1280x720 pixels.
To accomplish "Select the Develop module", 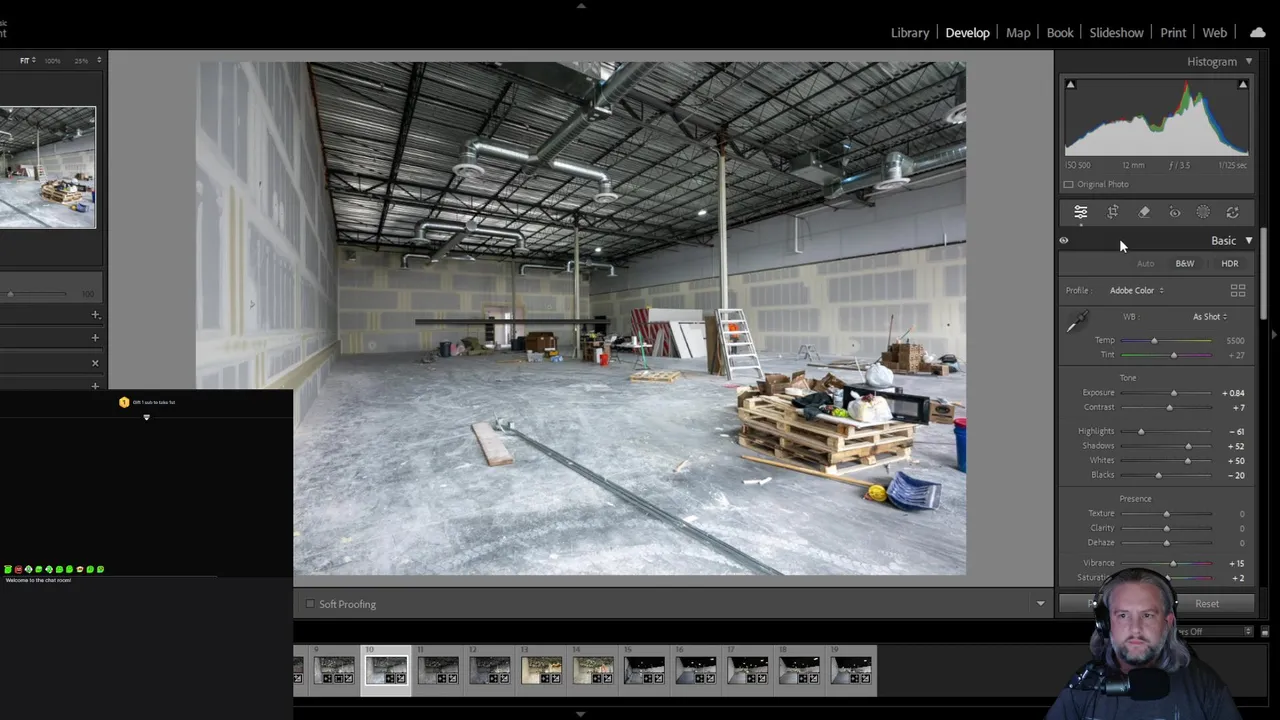I will [968, 33].
